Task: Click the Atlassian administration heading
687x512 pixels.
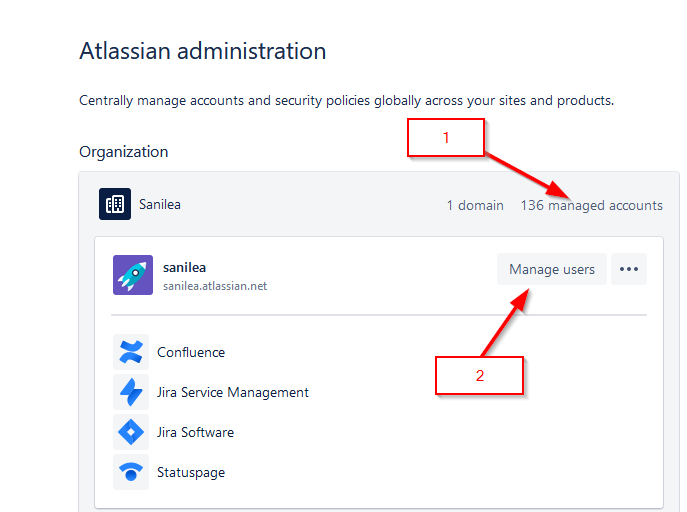Action: [x=203, y=51]
